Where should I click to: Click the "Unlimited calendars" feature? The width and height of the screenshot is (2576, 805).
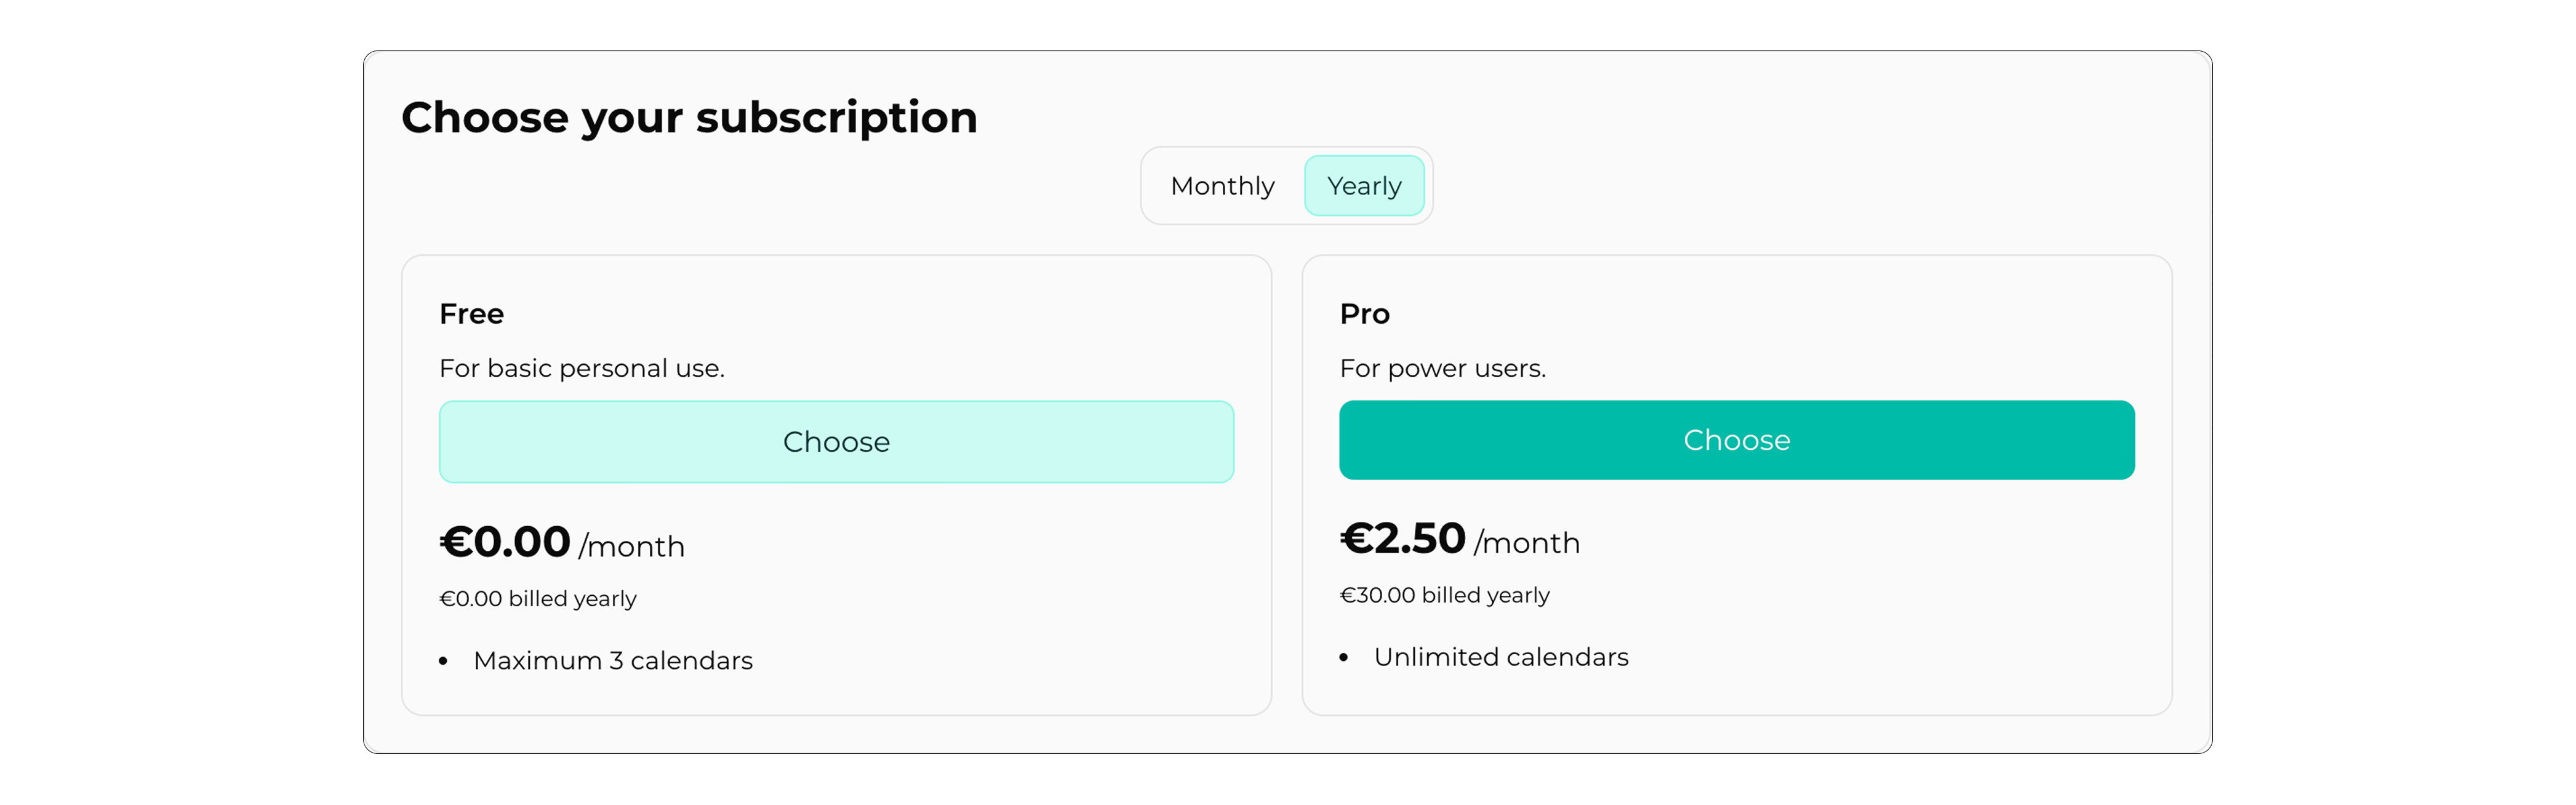[1500, 657]
